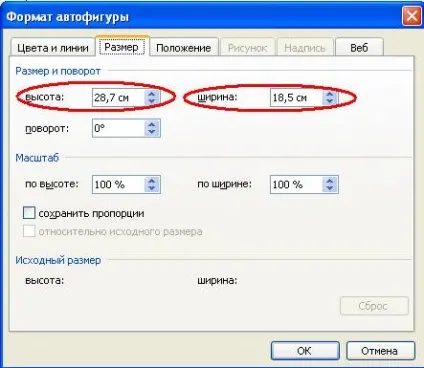
Task: Decrease по высоте scale down arrow
Action: pos(152,188)
